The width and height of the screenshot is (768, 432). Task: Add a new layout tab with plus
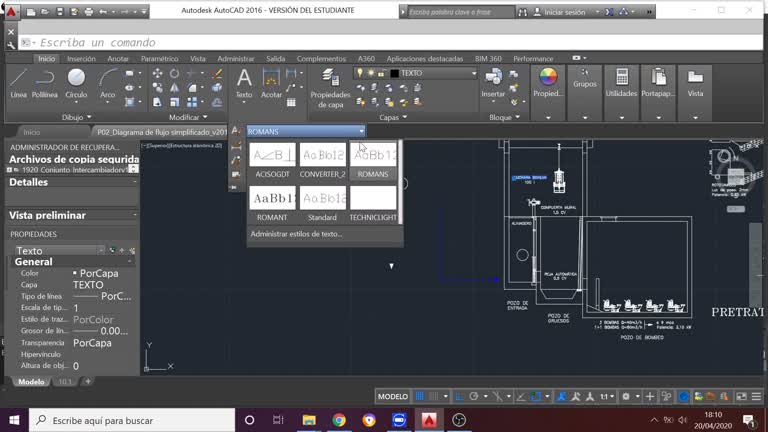[88, 381]
